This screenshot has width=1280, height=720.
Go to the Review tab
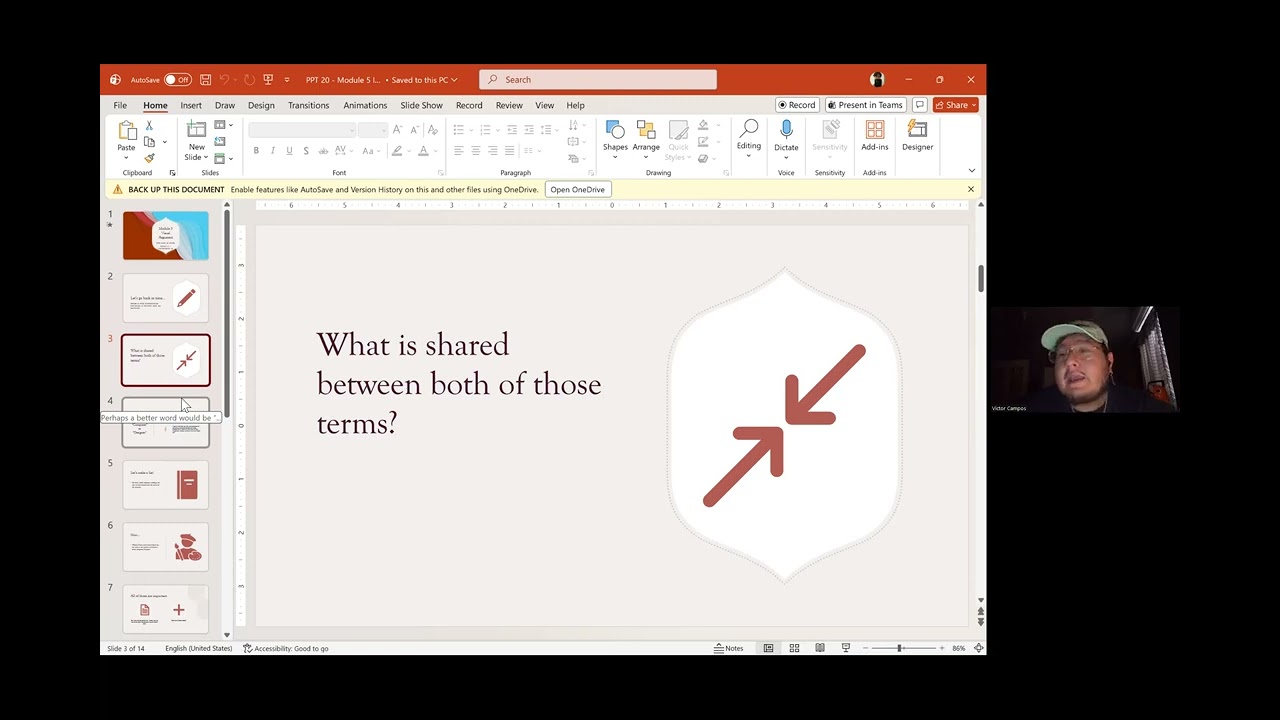tap(509, 105)
